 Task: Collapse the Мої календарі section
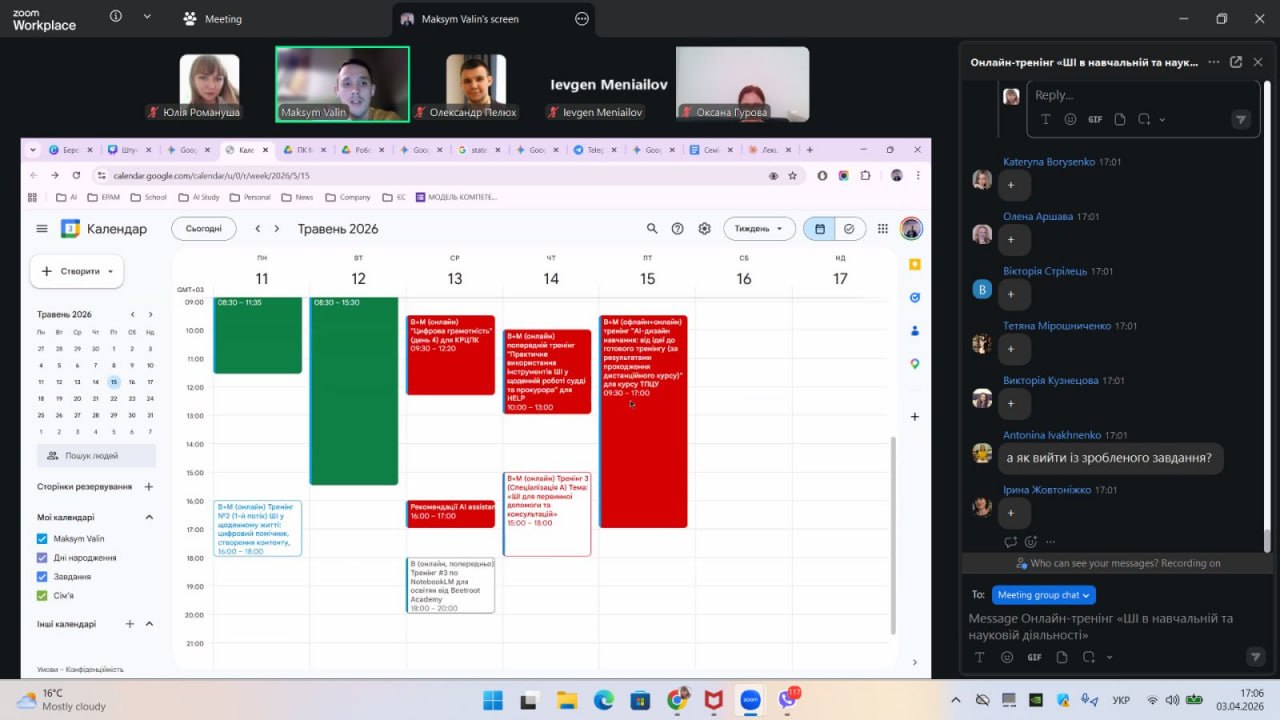(x=149, y=517)
